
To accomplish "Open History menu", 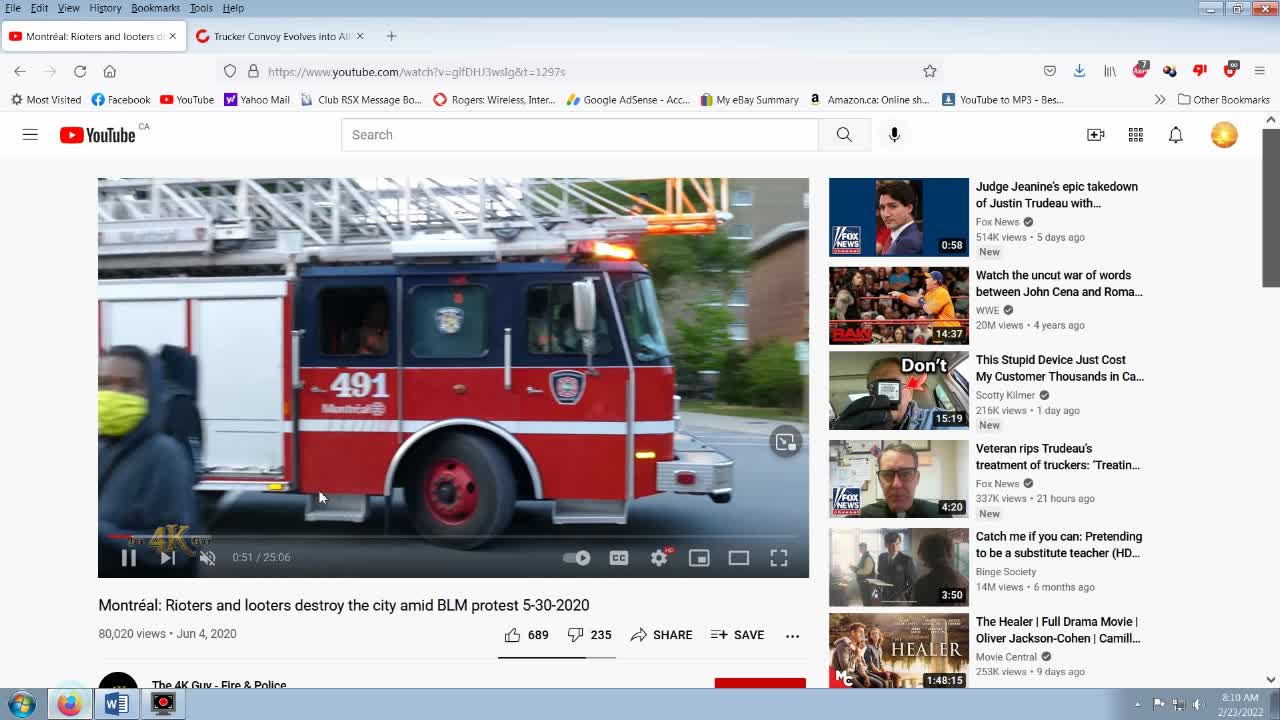I will pyautogui.click(x=105, y=8).
